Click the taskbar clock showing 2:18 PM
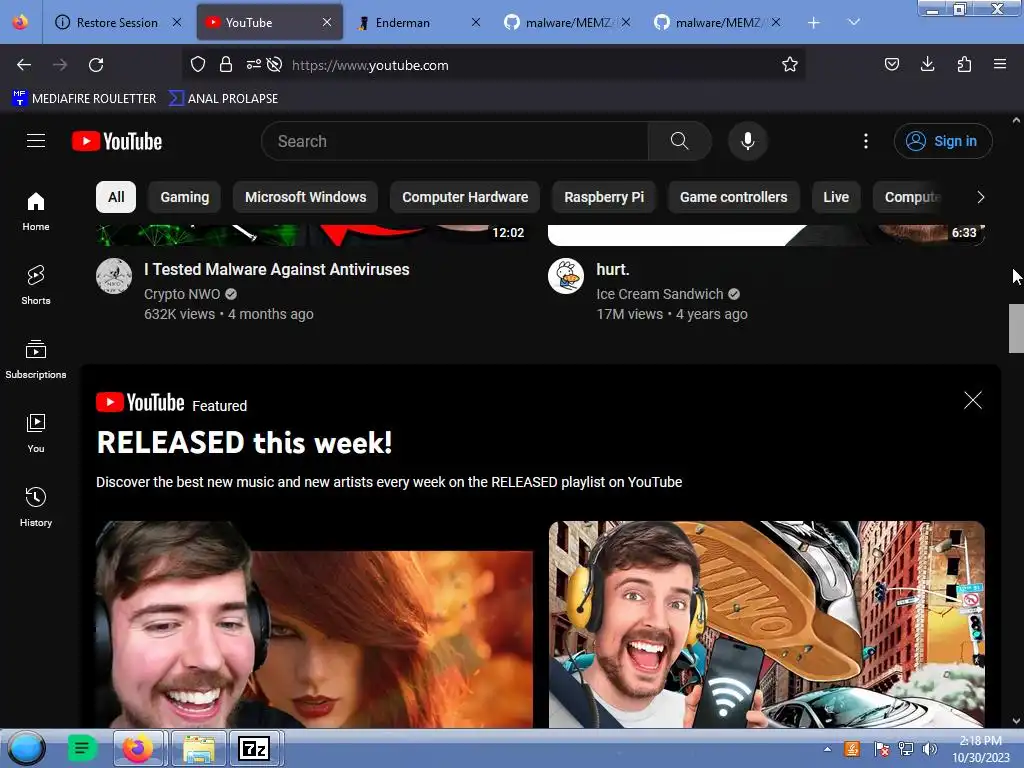This screenshot has width=1024, height=768. click(981, 749)
